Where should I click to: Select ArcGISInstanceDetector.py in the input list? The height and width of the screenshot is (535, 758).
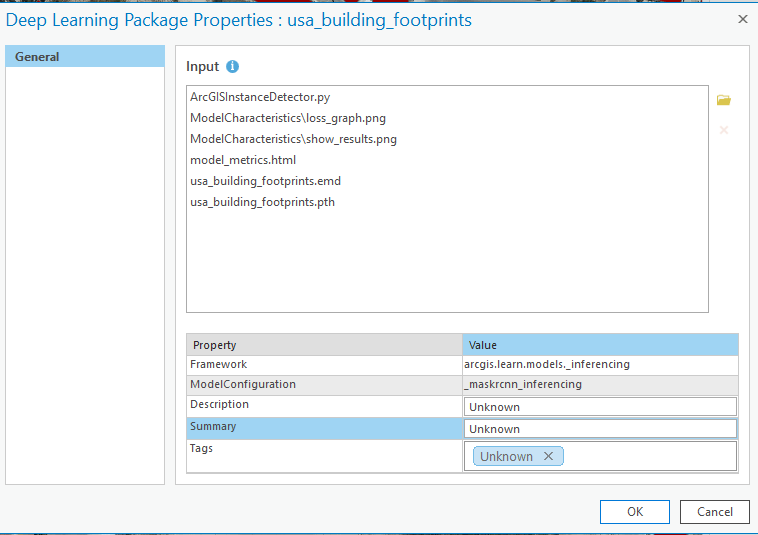(x=260, y=98)
